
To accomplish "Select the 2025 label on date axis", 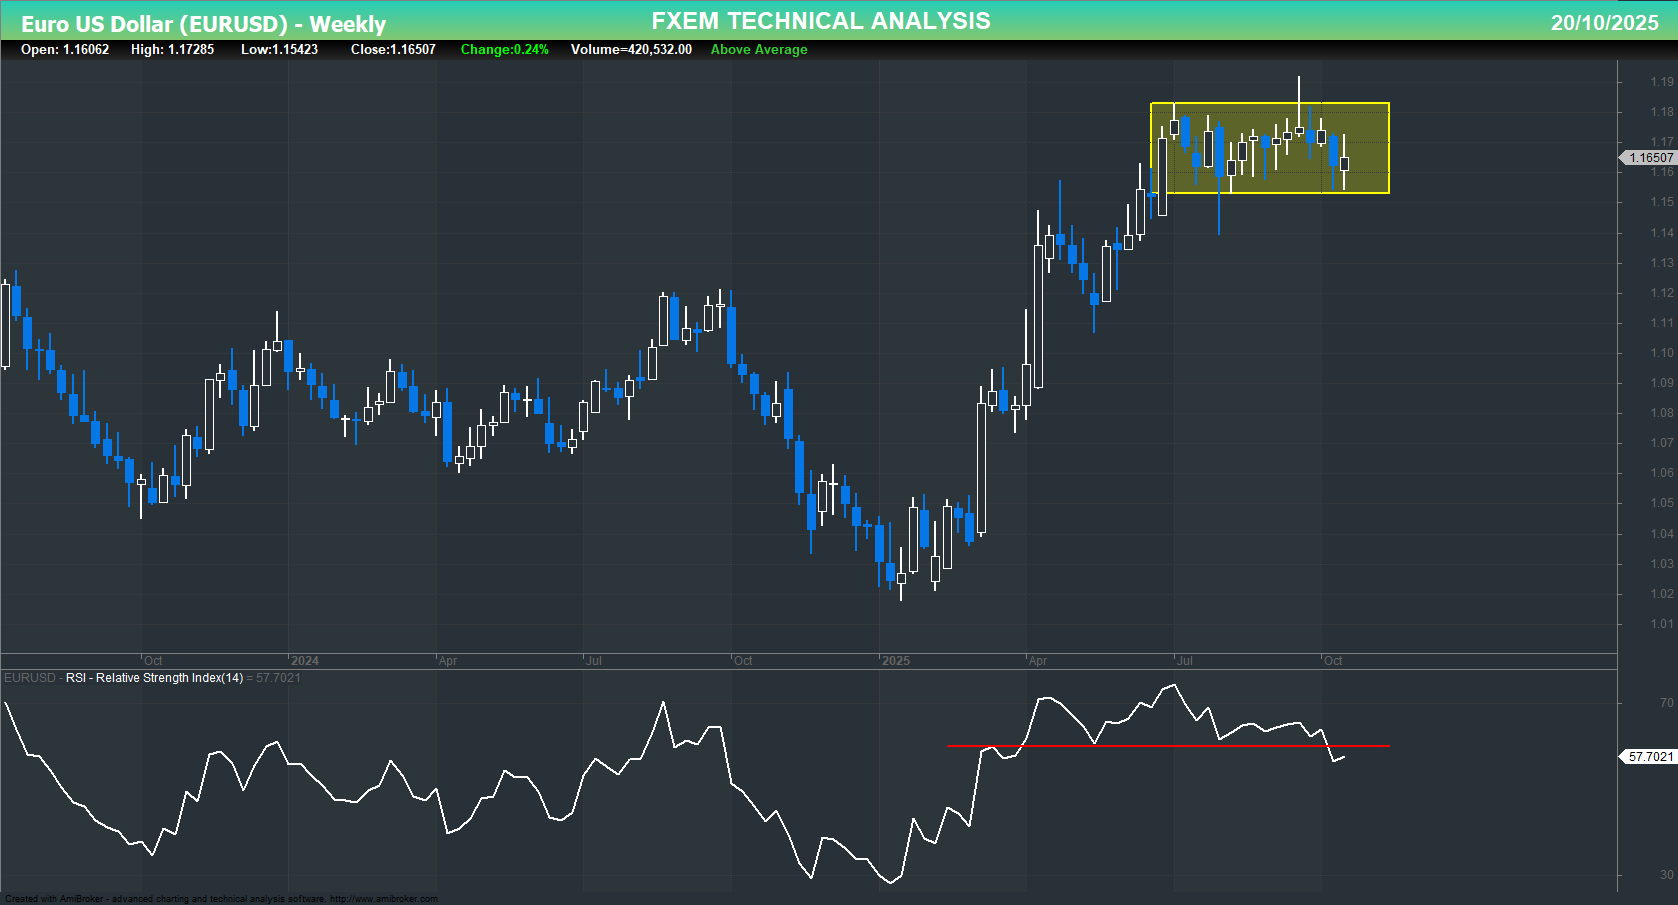I will coord(897,661).
